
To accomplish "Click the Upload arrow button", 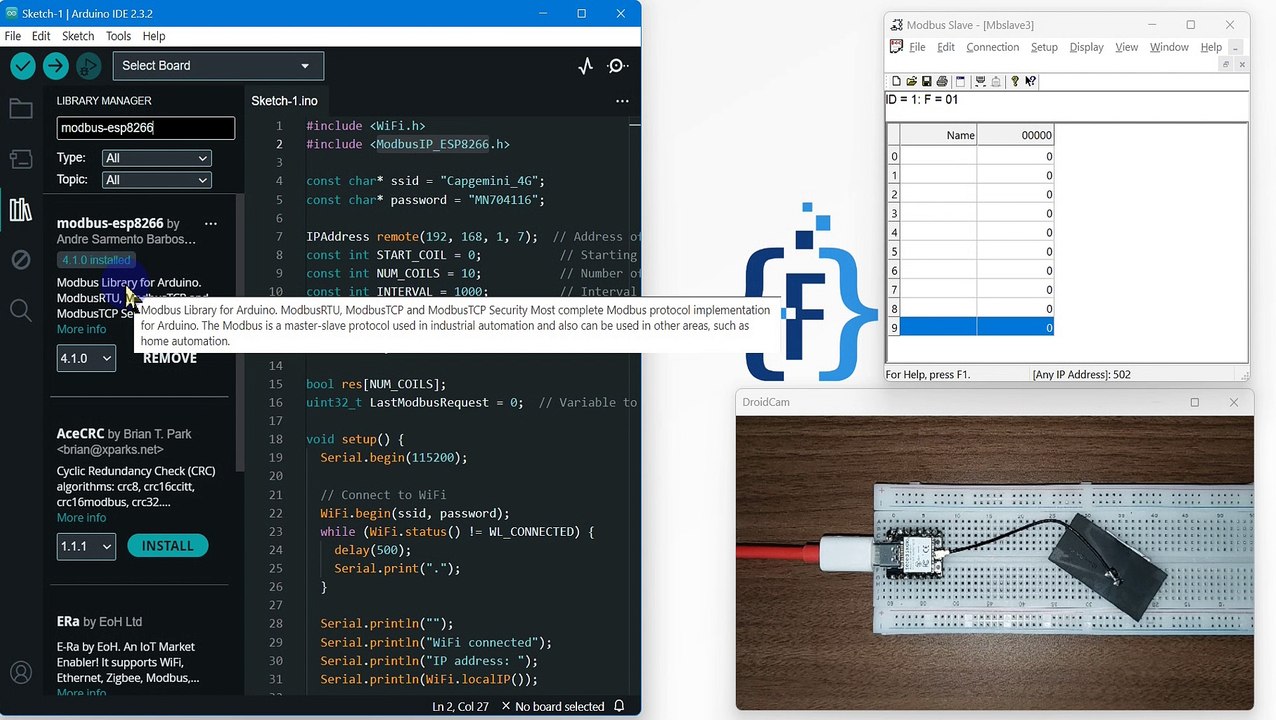I will (x=56, y=66).
